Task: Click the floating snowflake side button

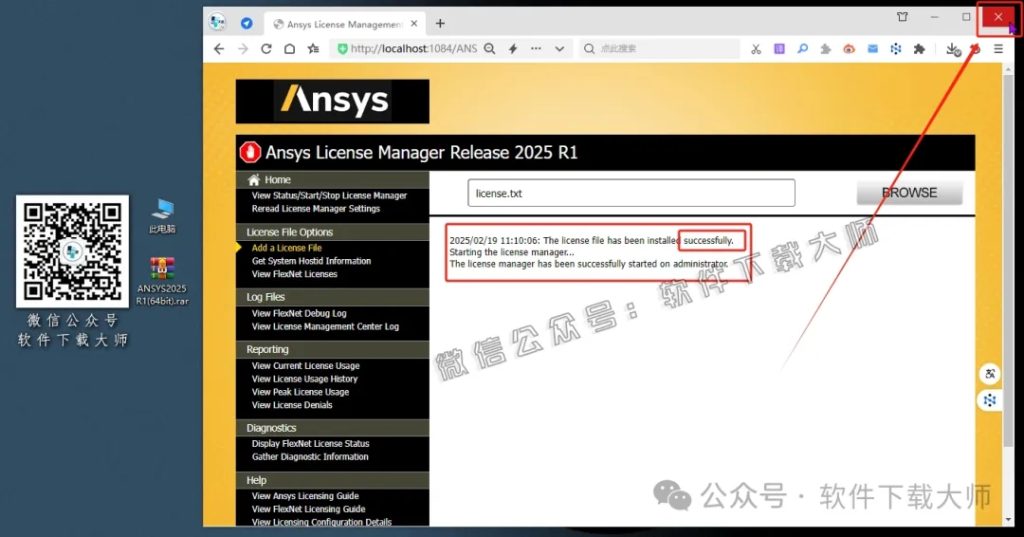Action: (990, 400)
